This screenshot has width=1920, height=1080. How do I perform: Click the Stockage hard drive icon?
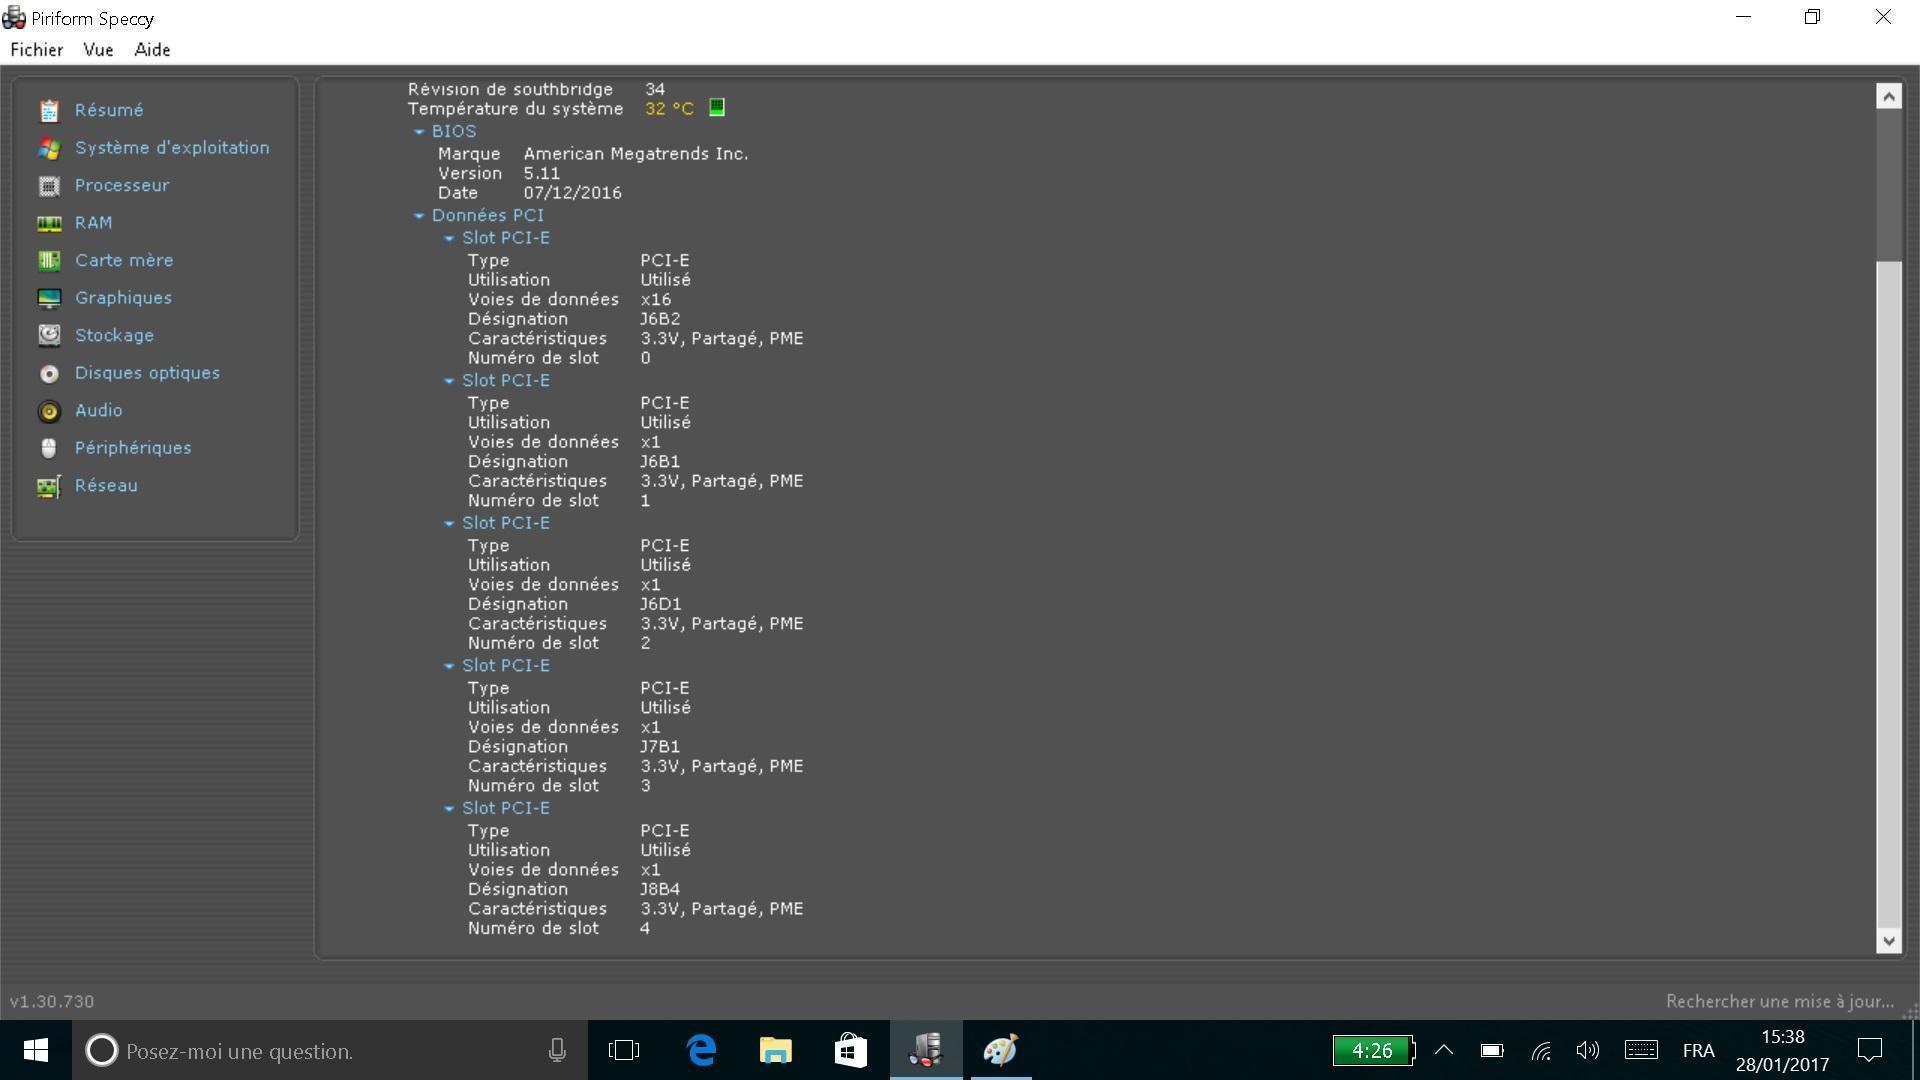[x=49, y=335]
